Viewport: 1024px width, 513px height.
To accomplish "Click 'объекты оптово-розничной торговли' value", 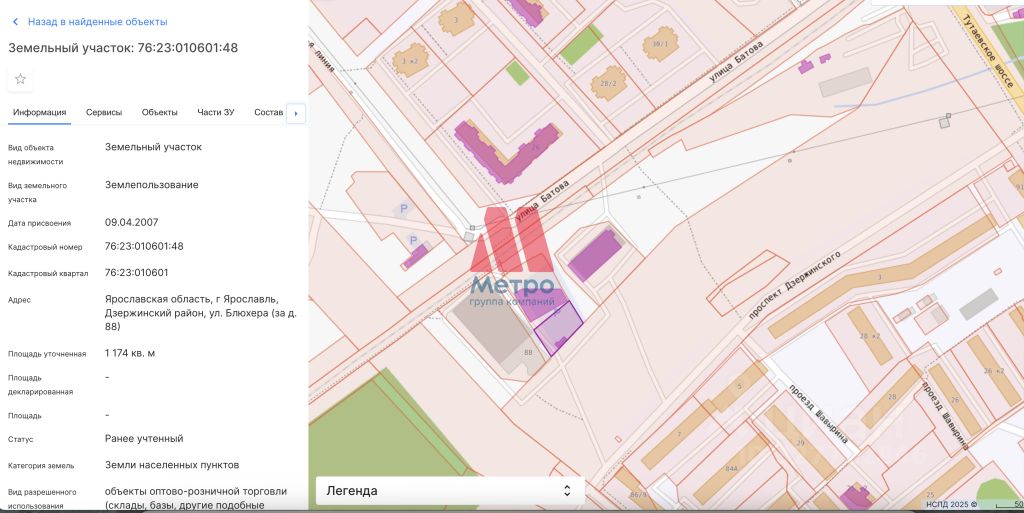I will pos(196,491).
